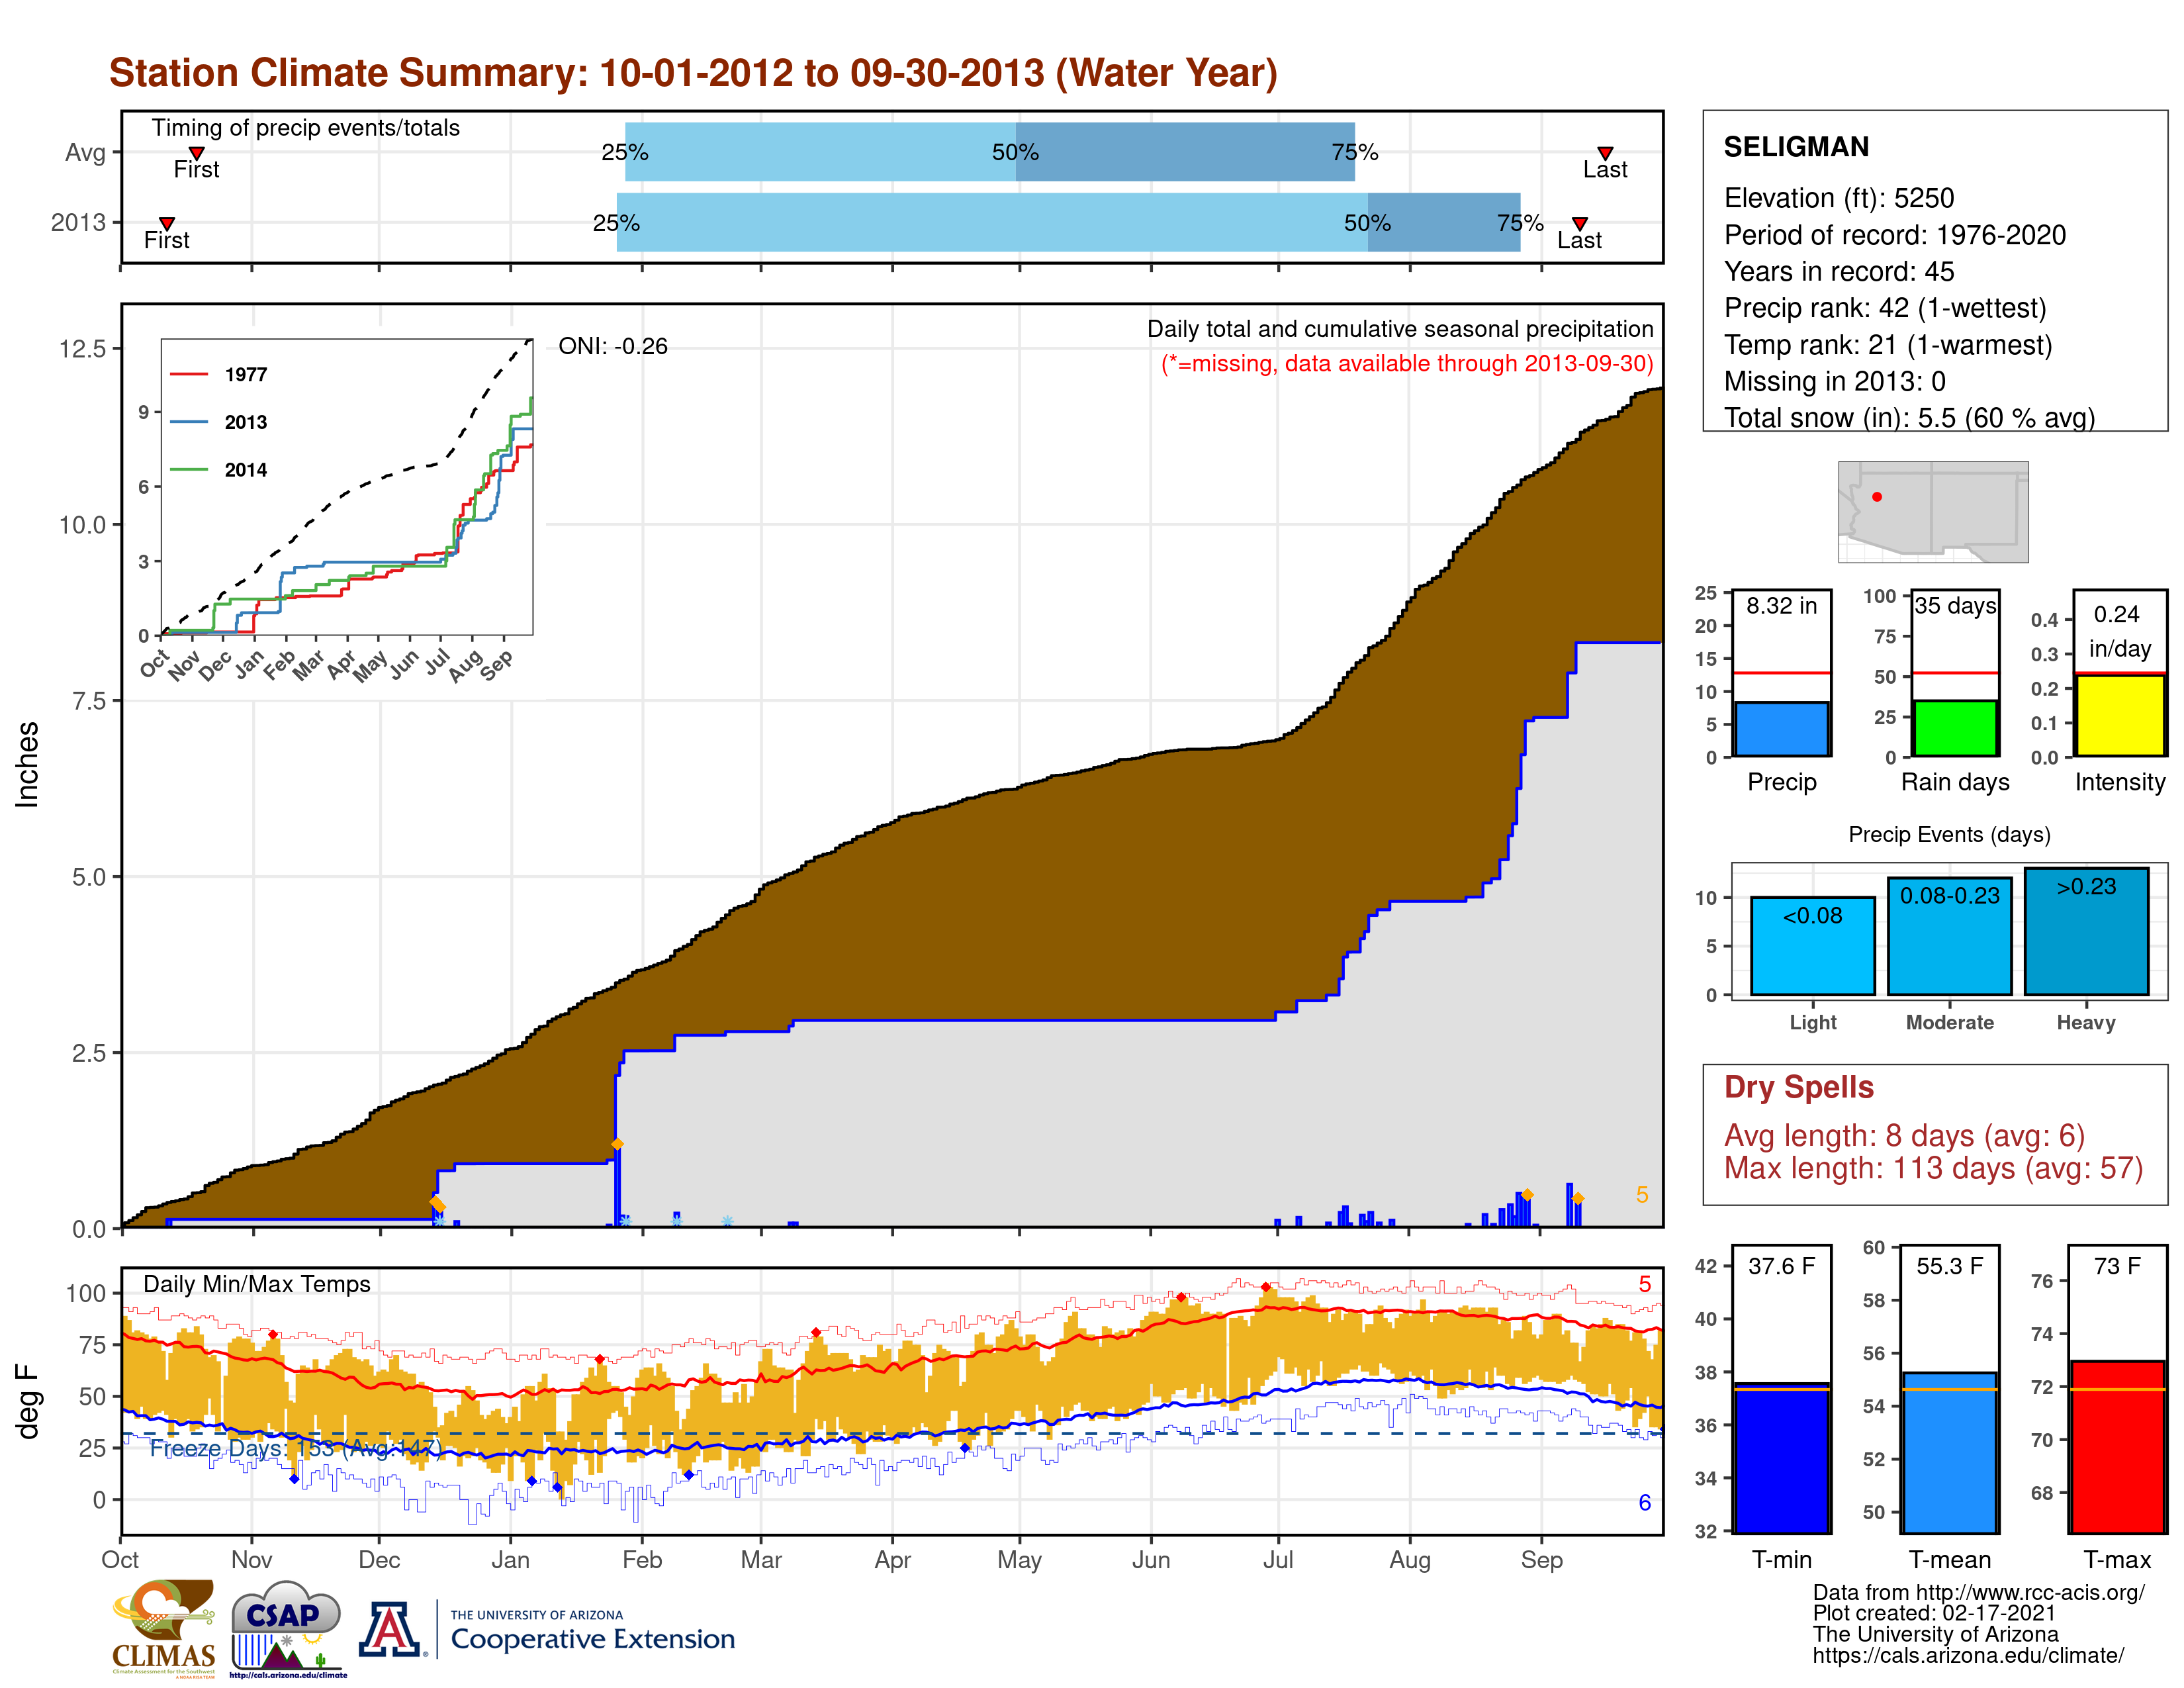Click the blue 2013 legend line
2184x1688 pixels.
point(189,422)
